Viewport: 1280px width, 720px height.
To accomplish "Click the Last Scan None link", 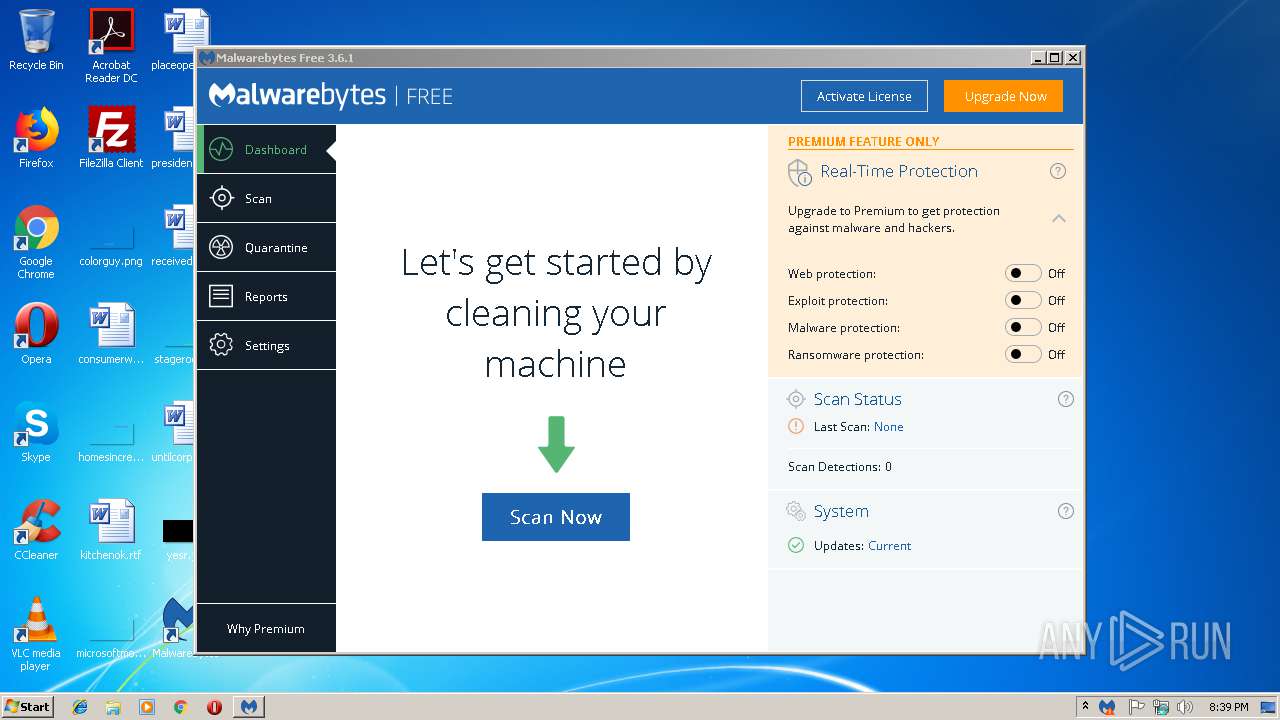I will (888, 427).
